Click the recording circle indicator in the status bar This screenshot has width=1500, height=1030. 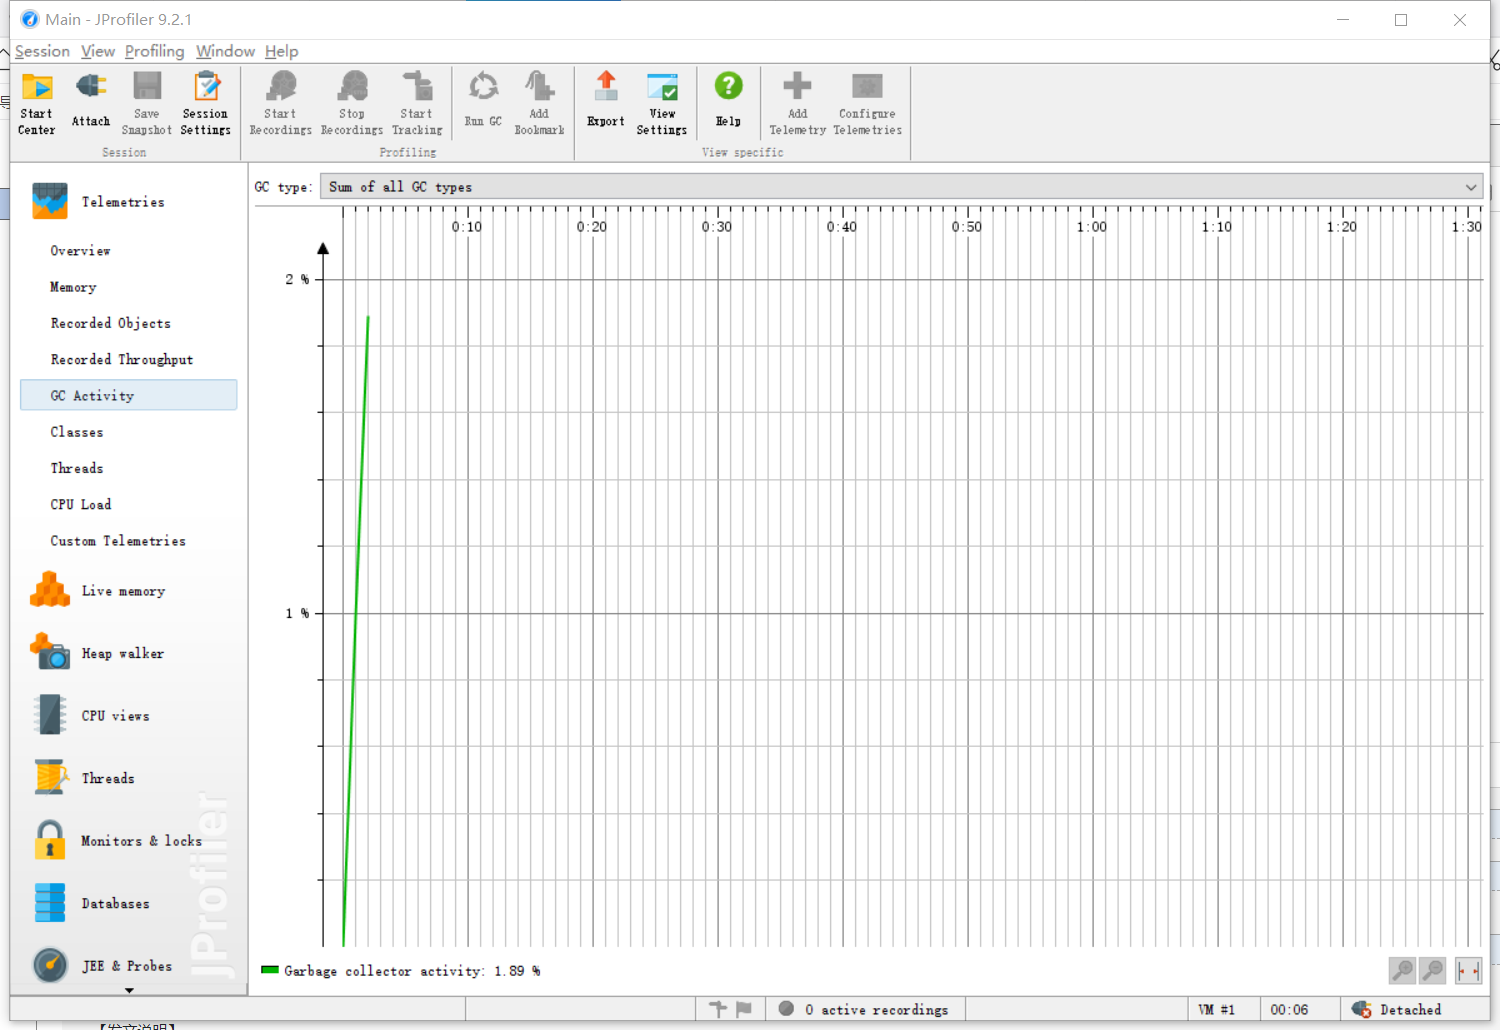(787, 1009)
